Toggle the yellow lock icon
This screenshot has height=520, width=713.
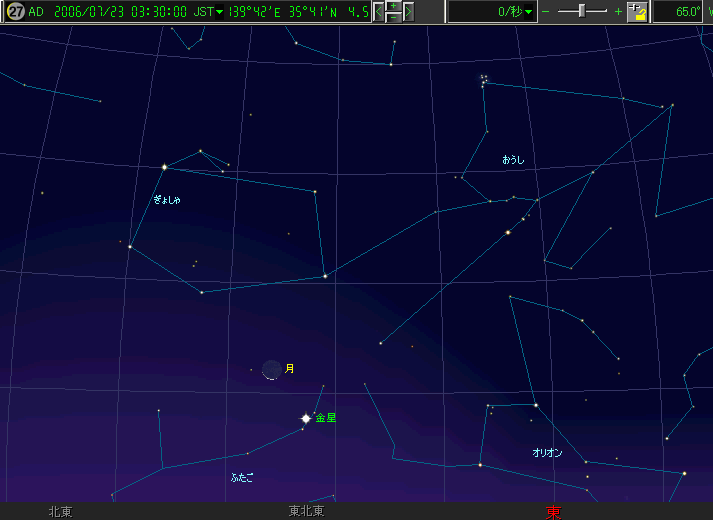[x=639, y=12]
